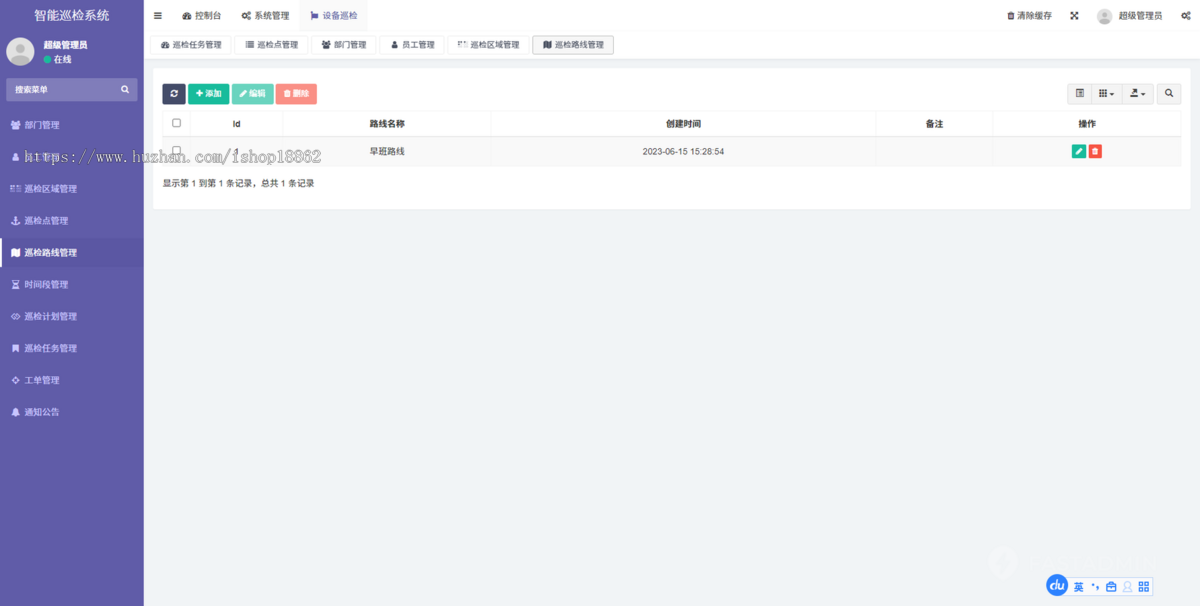Viewport: 1200px width, 606px height.
Task: Open settings via gear icon at top right
Action: point(1185,15)
